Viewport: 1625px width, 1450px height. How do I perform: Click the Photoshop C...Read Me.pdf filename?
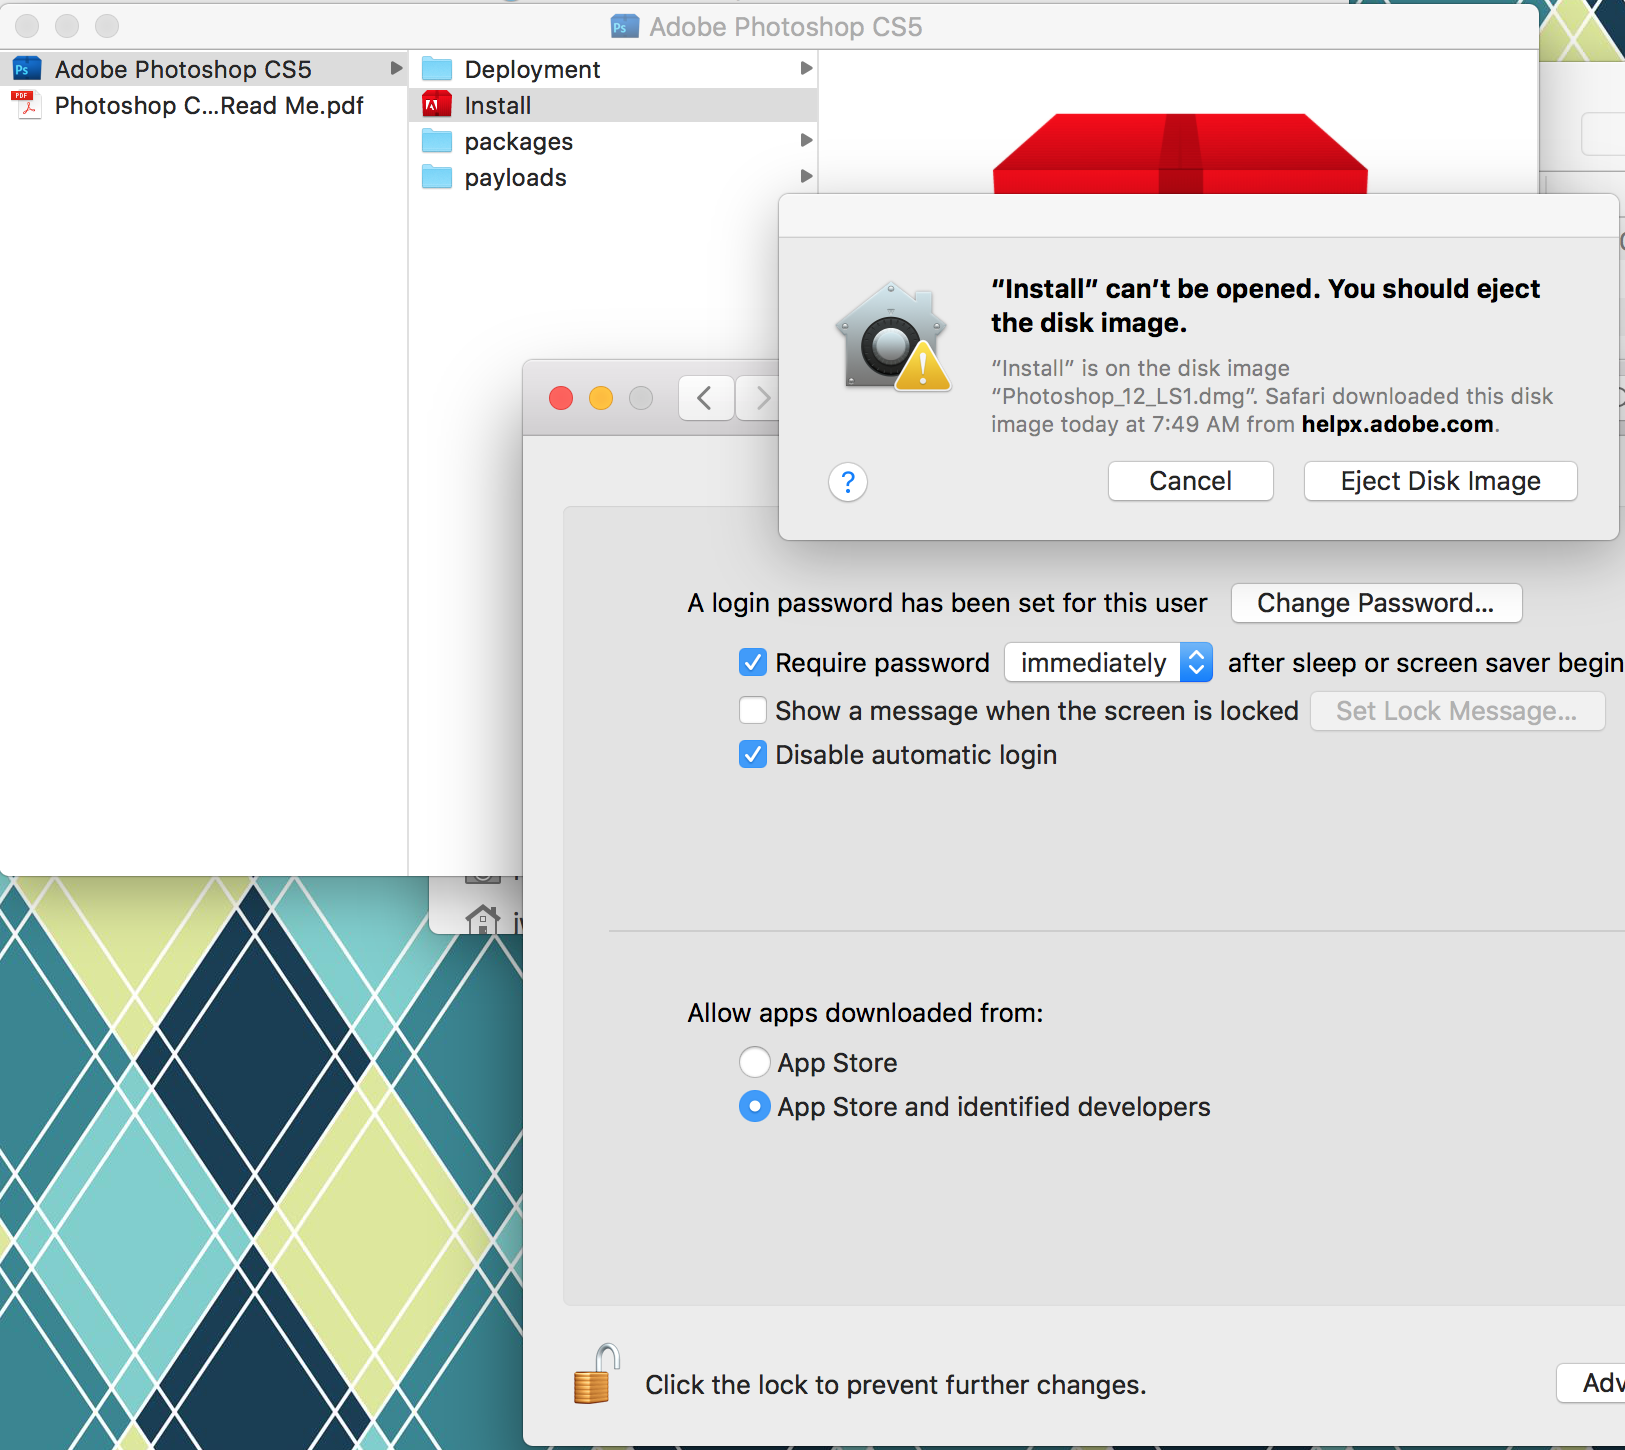point(209,105)
